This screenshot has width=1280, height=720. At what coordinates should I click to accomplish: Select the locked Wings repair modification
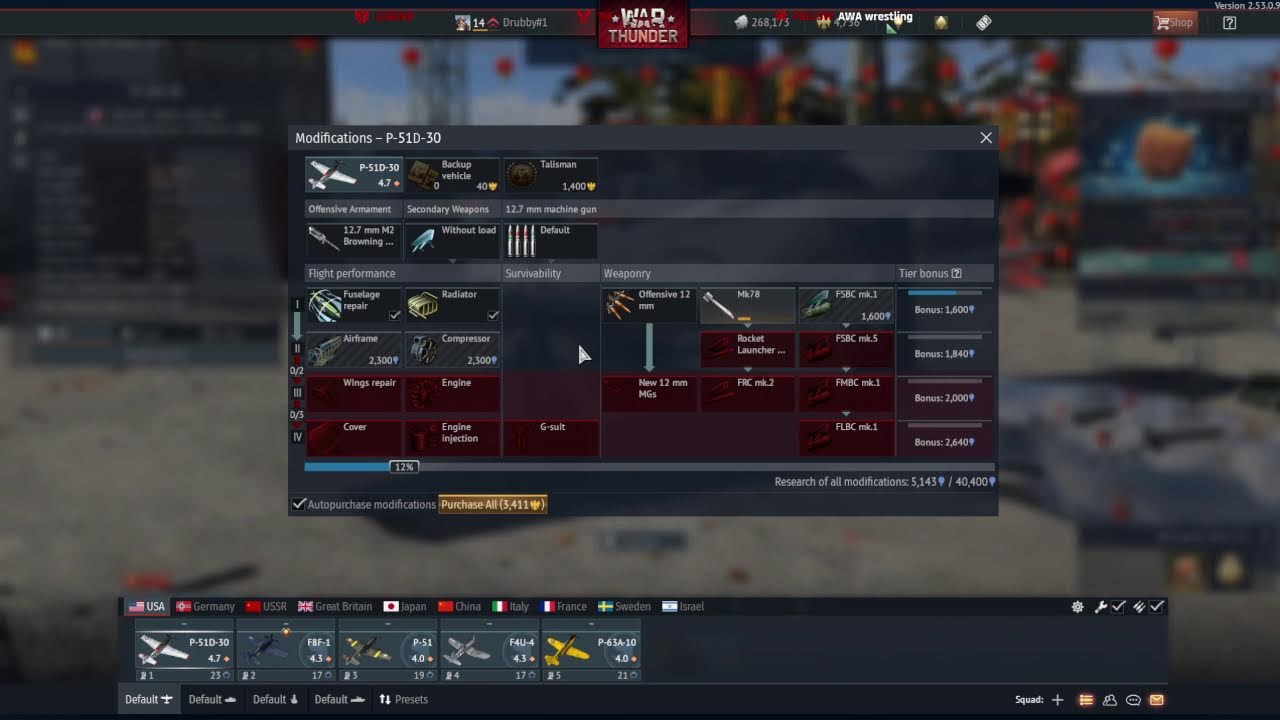[353, 393]
